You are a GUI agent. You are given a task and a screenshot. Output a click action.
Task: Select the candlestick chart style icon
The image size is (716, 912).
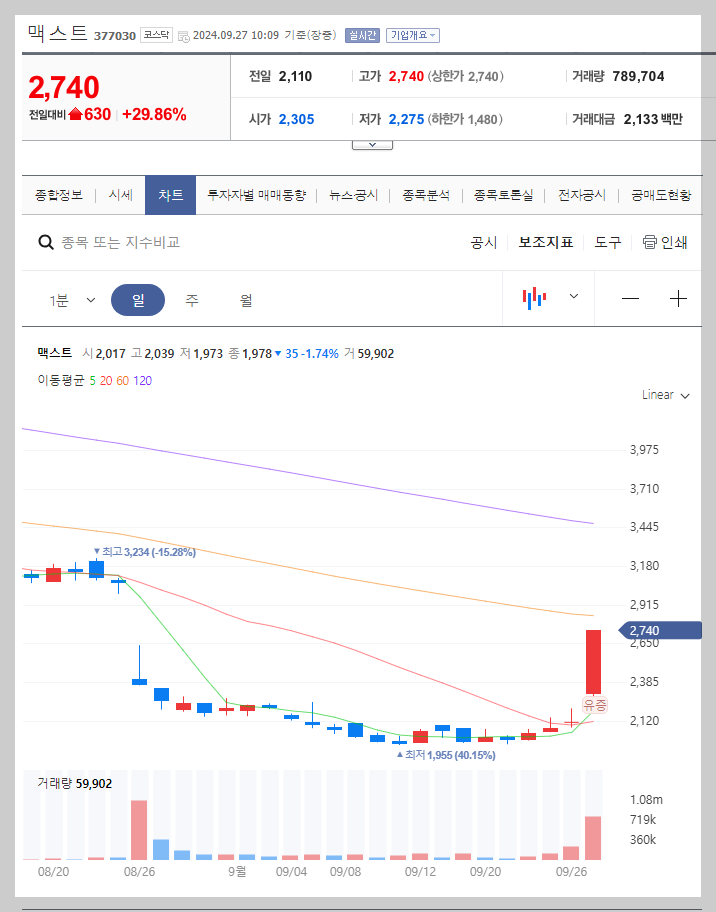(x=534, y=297)
